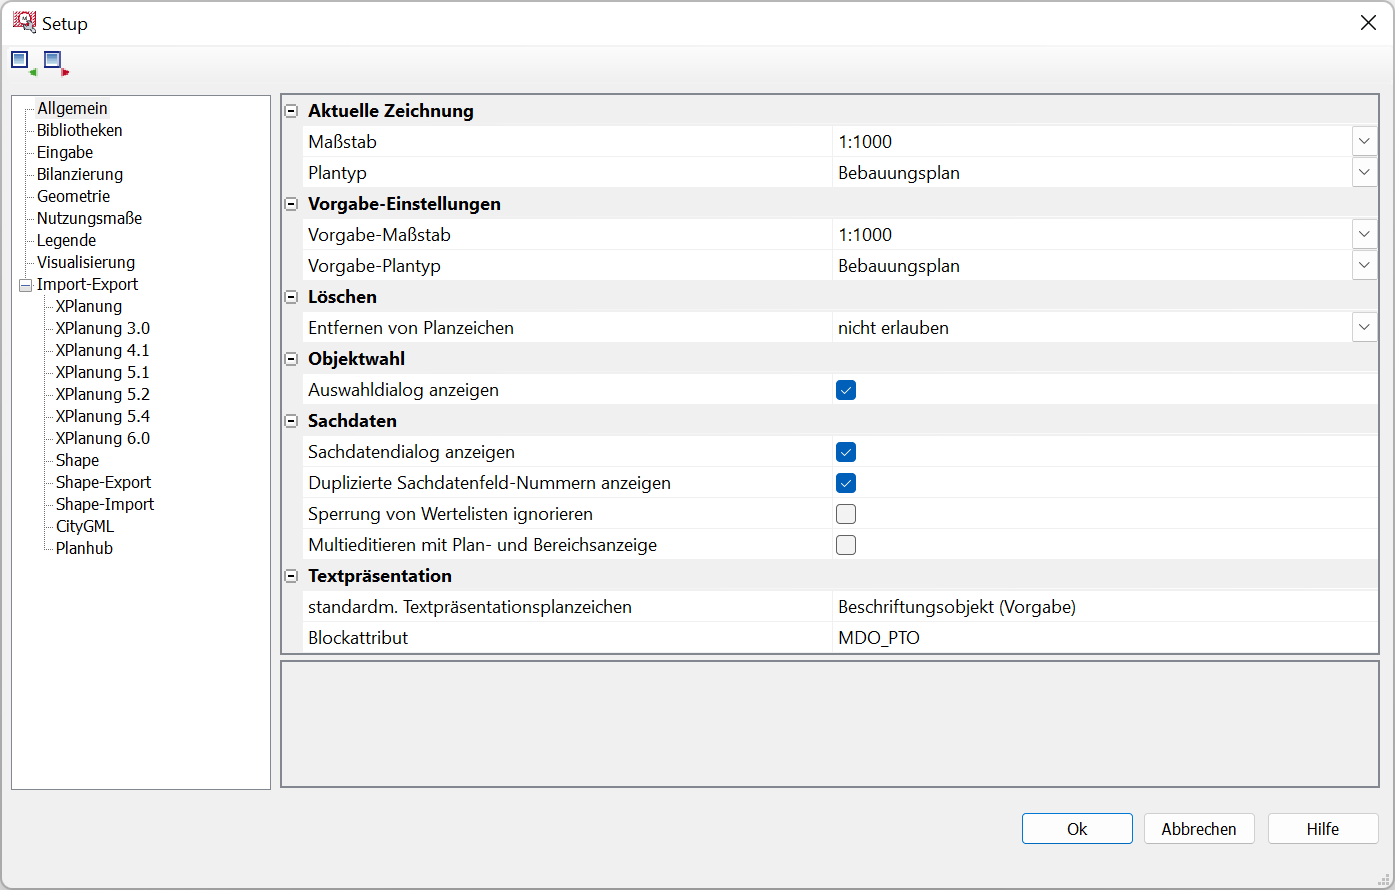Image resolution: width=1395 pixels, height=890 pixels.
Task: Collapse the Textpräsentation section
Action: [x=292, y=576]
